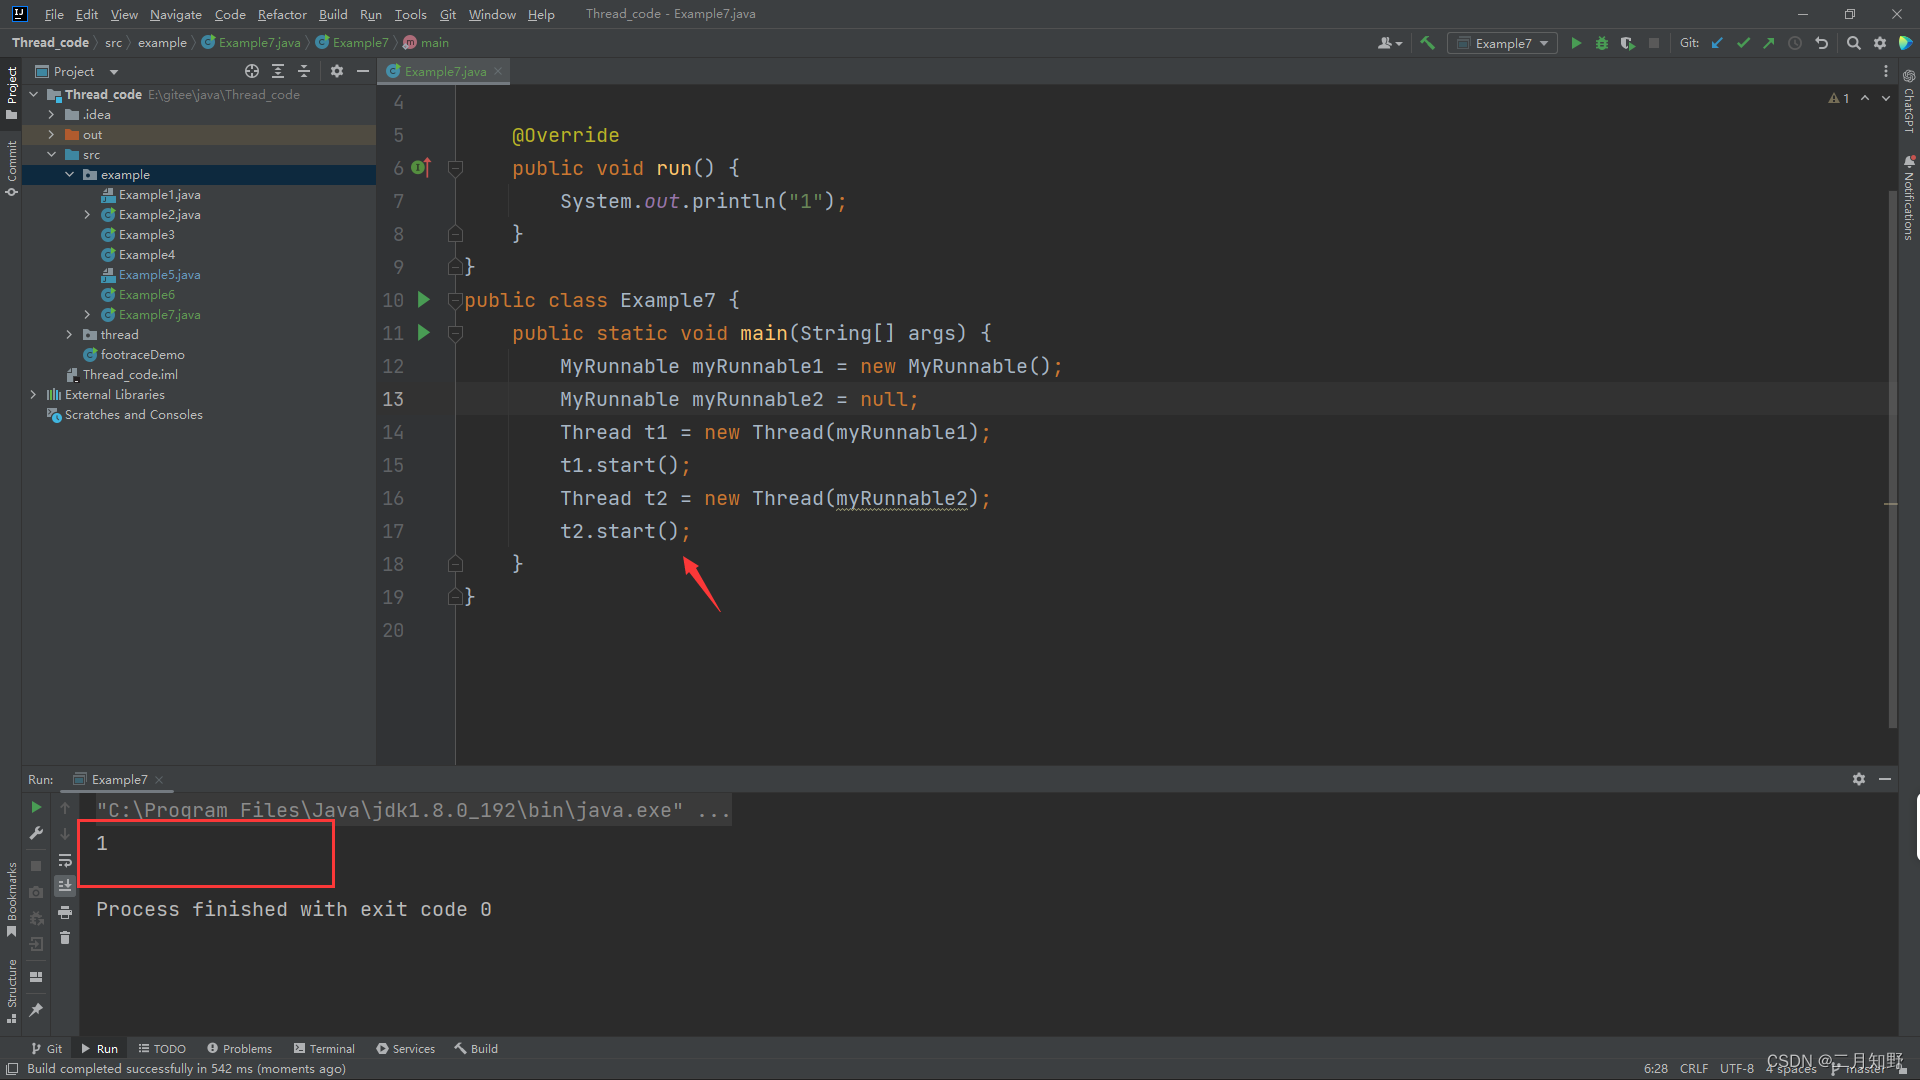
Task: Click the Terminal tab at bottom panel
Action: [x=331, y=1047]
